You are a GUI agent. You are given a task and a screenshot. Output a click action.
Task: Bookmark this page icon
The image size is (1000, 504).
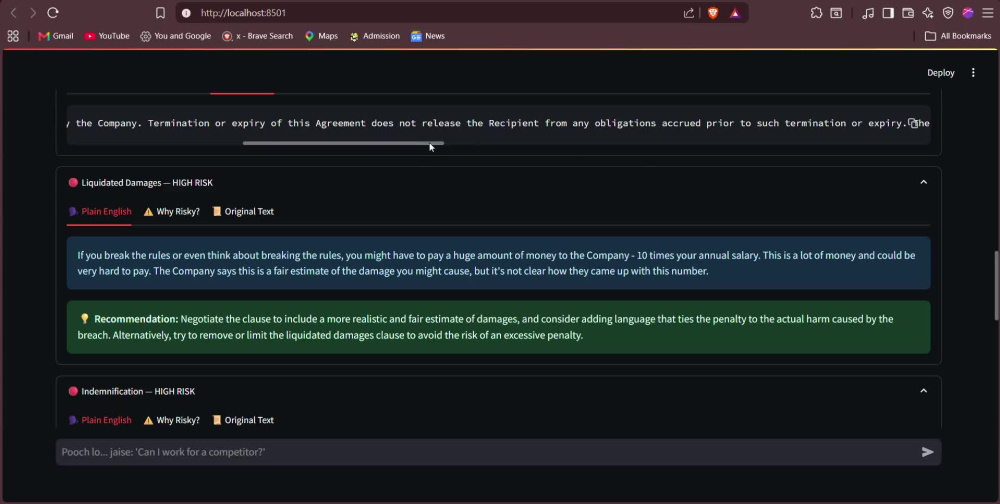pyautogui.click(x=161, y=13)
